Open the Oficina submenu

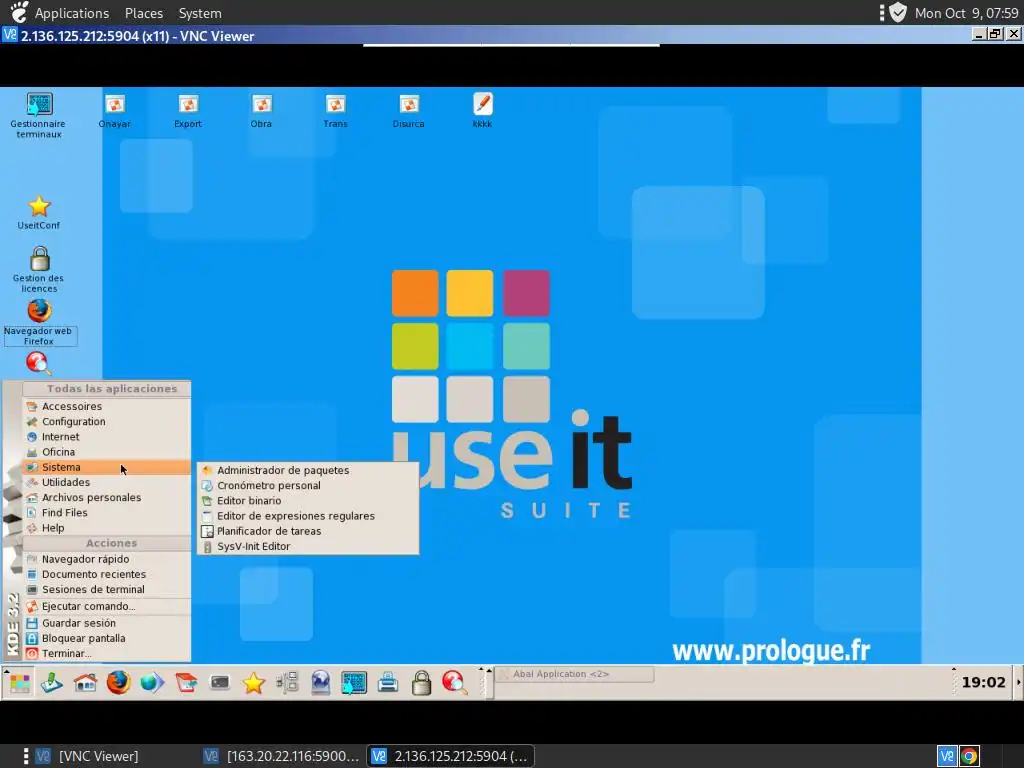point(106,452)
